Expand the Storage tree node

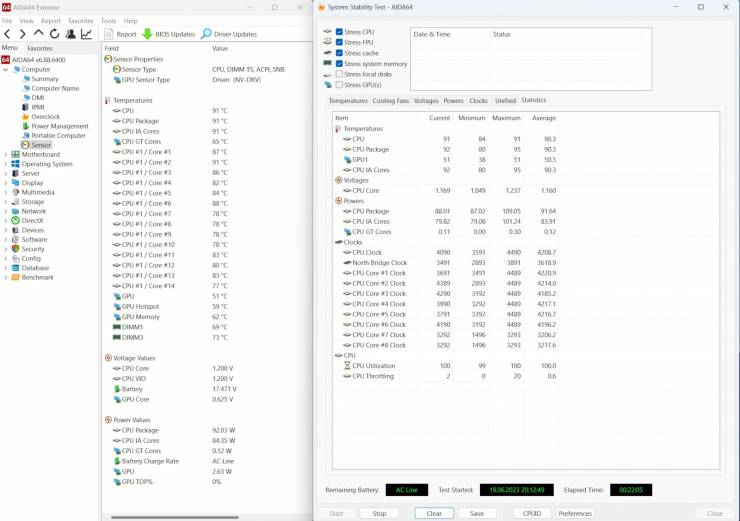tap(6, 202)
